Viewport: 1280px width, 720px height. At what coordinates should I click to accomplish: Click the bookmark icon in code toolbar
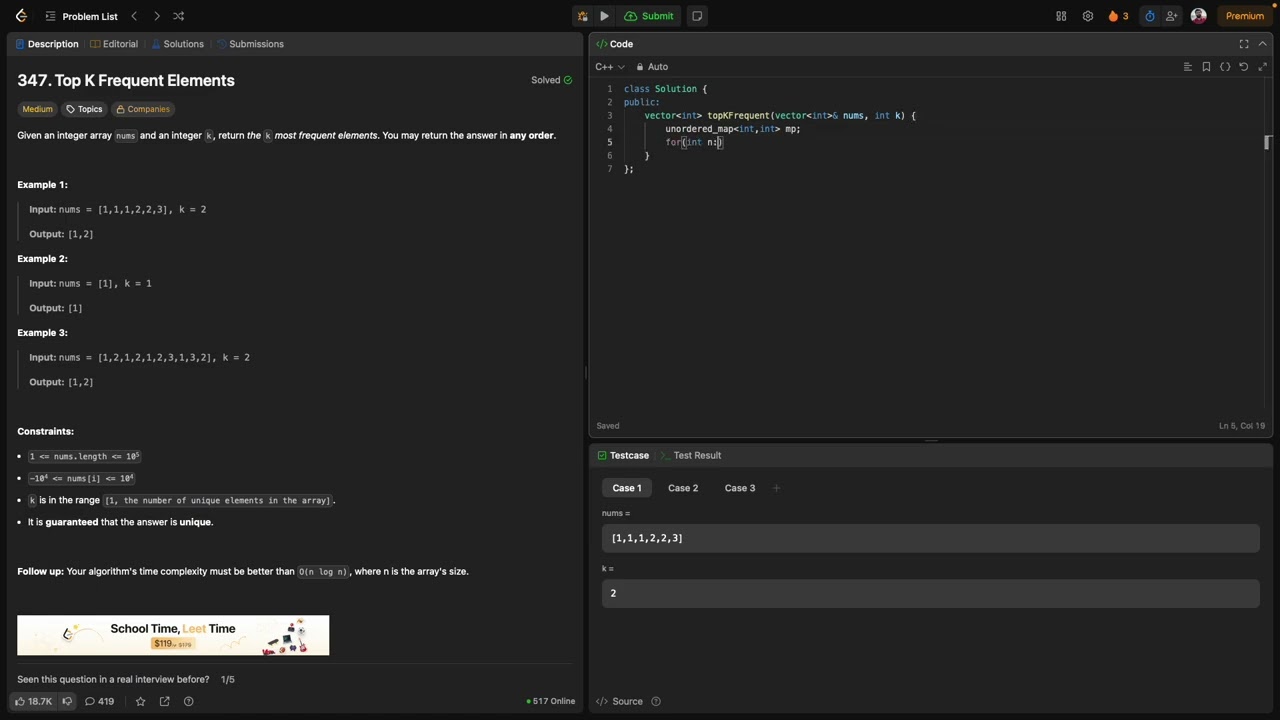click(x=1206, y=67)
